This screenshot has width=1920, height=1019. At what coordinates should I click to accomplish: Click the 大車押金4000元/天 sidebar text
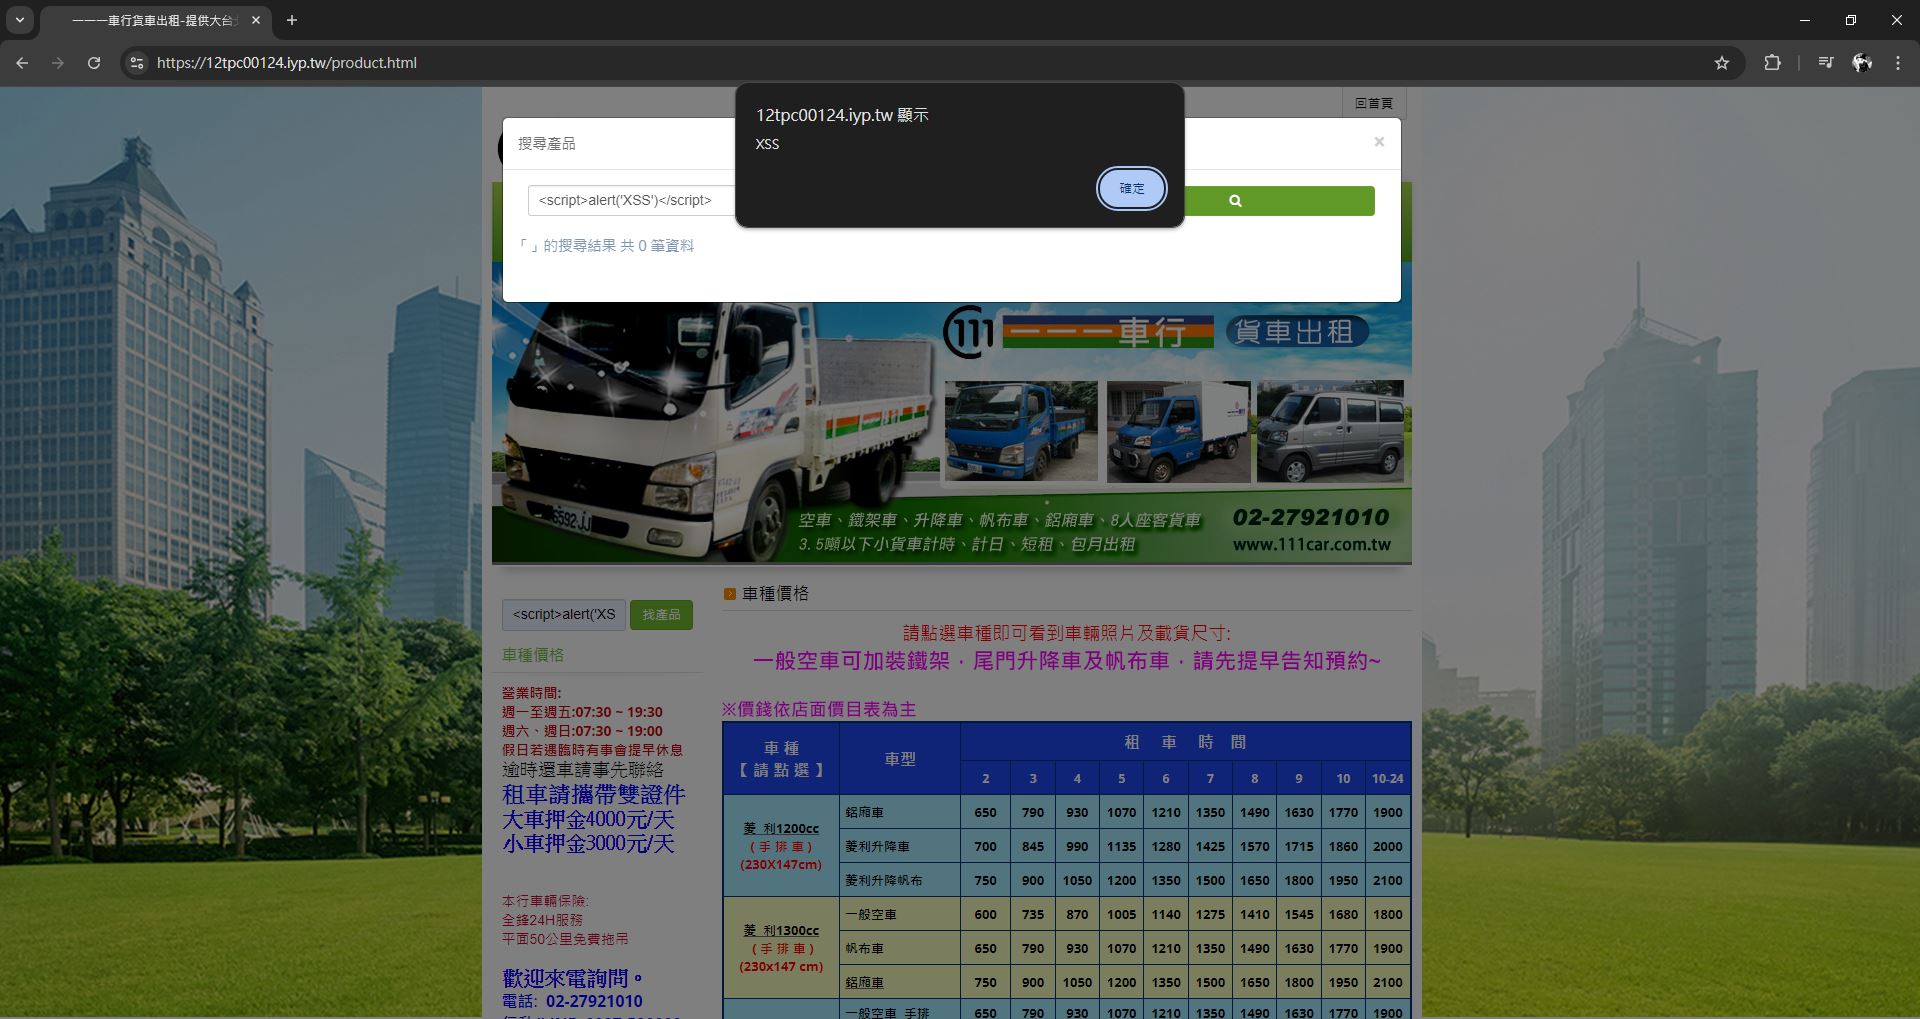click(x=588, y=820)
